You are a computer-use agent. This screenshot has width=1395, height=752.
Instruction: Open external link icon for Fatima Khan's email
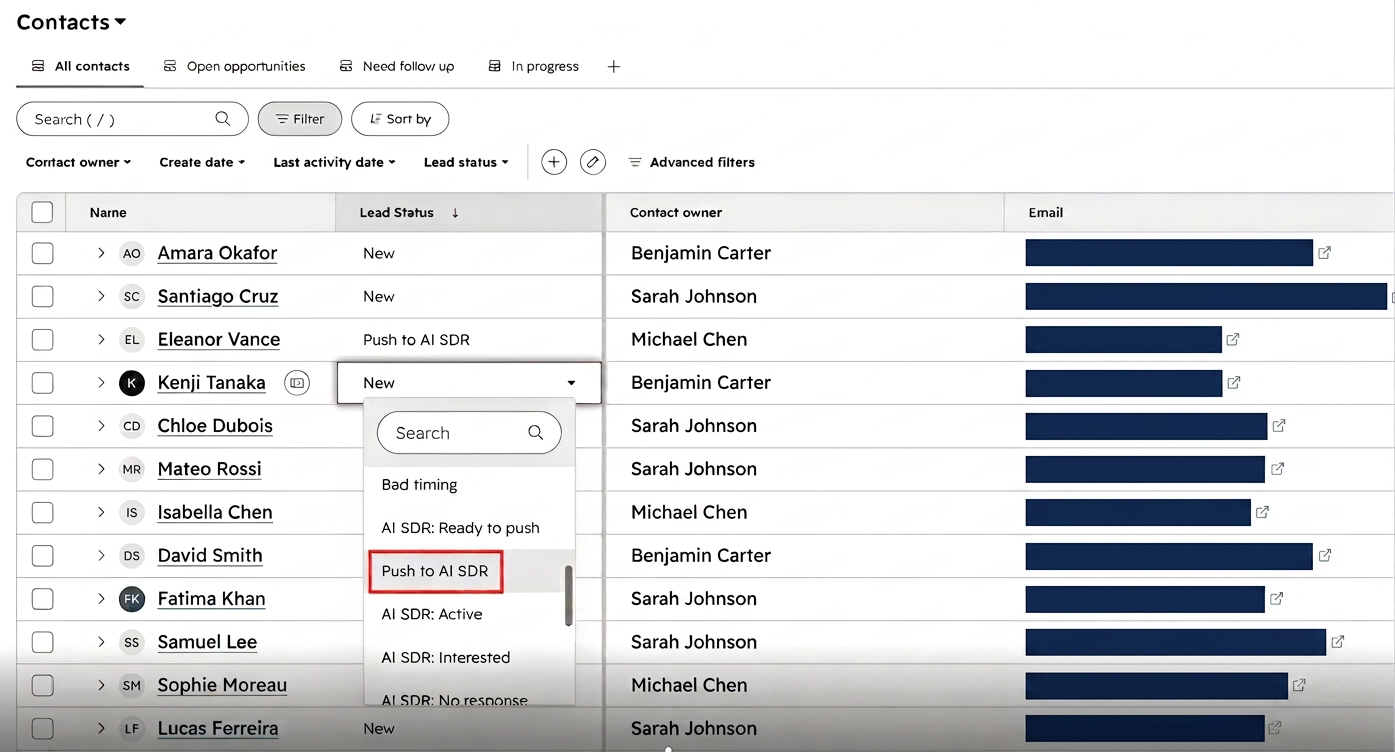click(1276, 599)
